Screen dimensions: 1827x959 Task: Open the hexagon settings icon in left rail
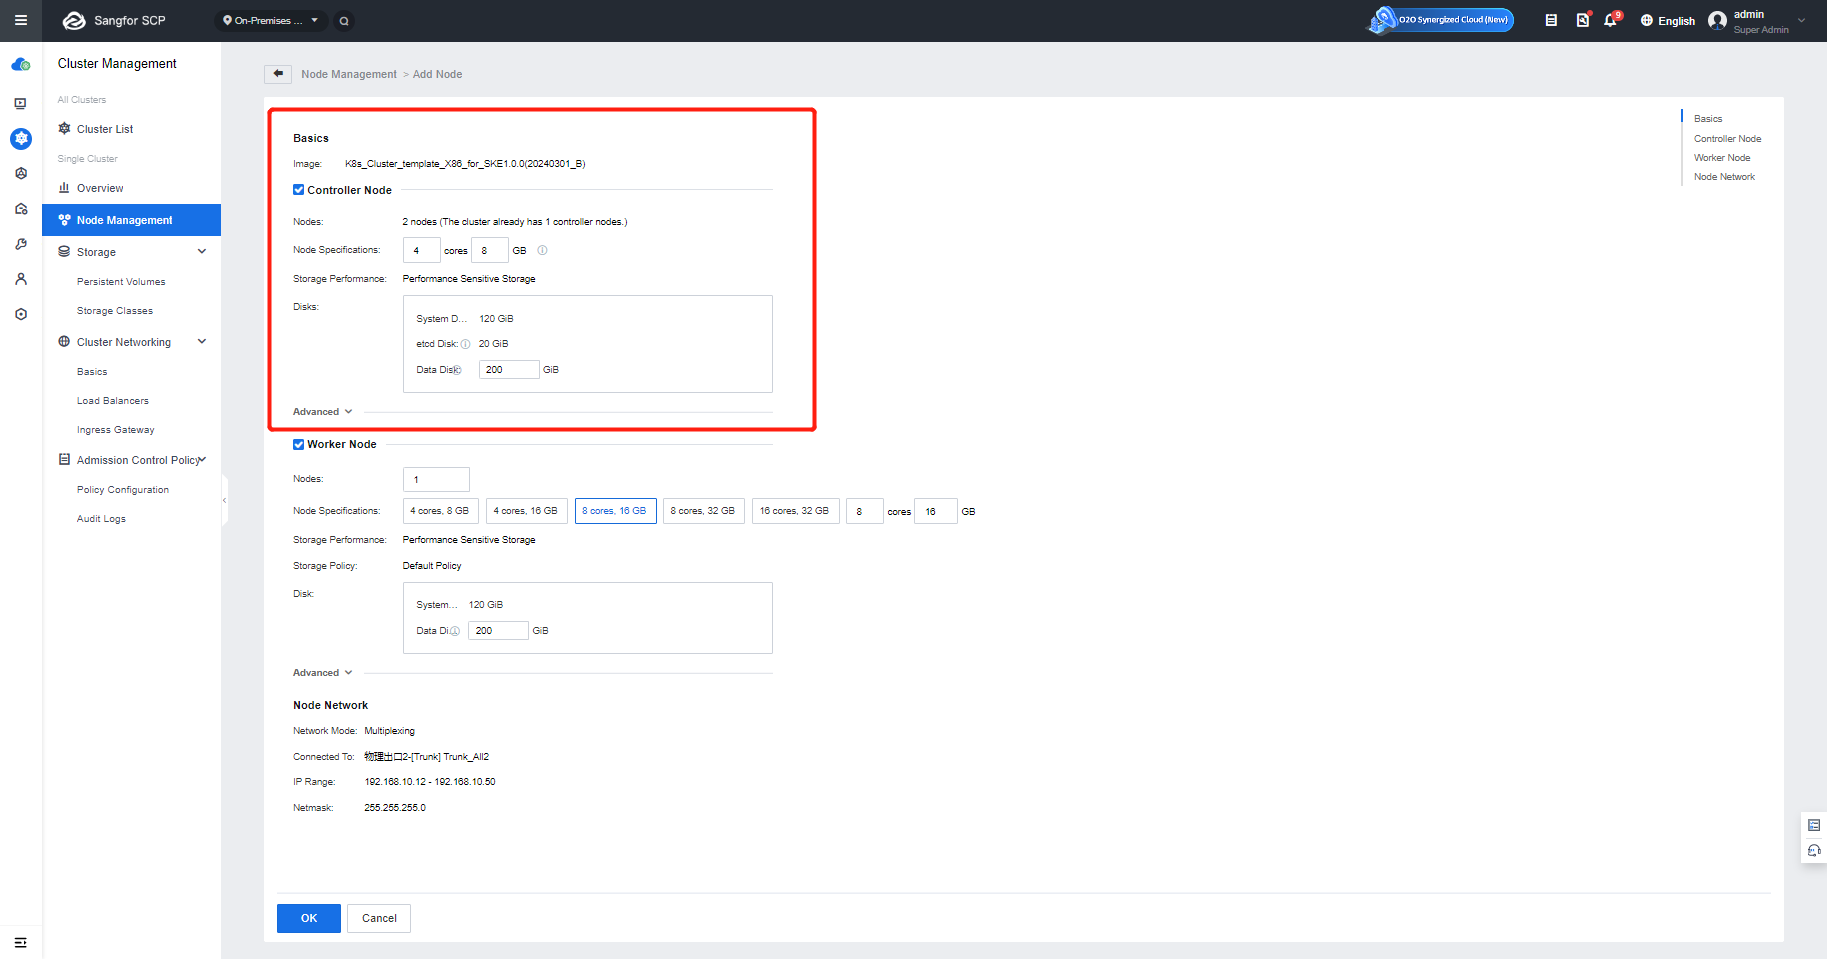point(20,314)
